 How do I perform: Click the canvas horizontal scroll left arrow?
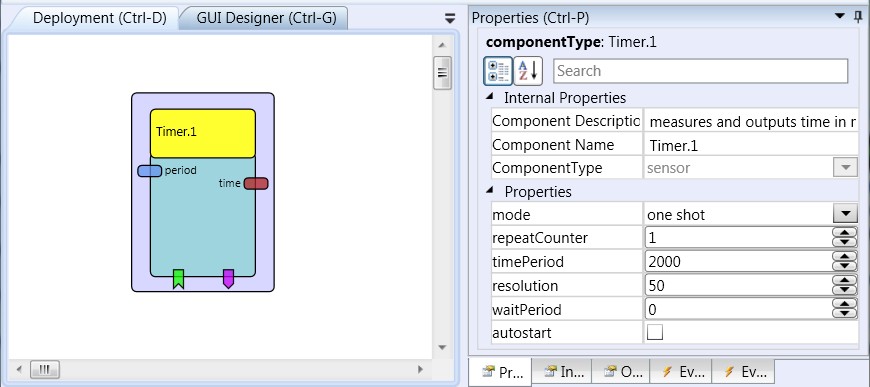[19, 369]
